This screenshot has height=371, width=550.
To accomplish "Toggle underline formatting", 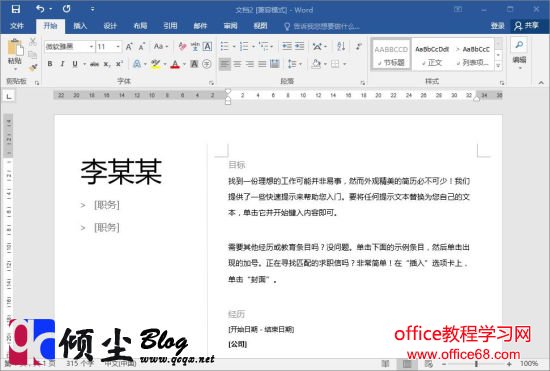I will pyautogui.click(x=75, y=64).
